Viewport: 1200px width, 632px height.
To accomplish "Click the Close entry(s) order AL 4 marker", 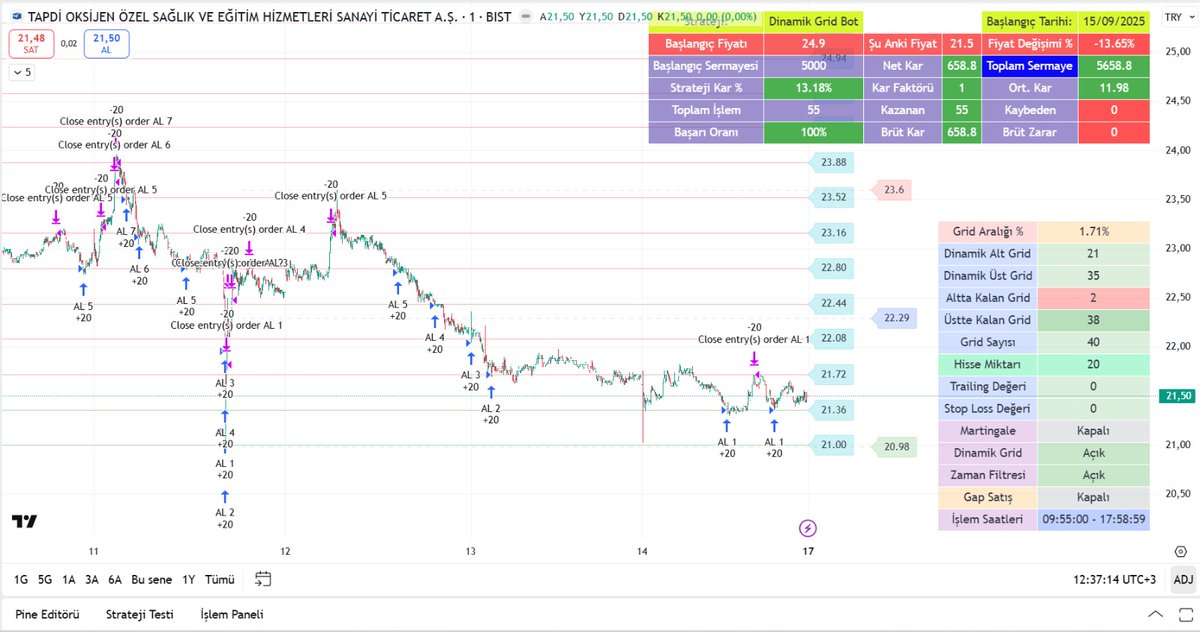I will coord(249,229).
